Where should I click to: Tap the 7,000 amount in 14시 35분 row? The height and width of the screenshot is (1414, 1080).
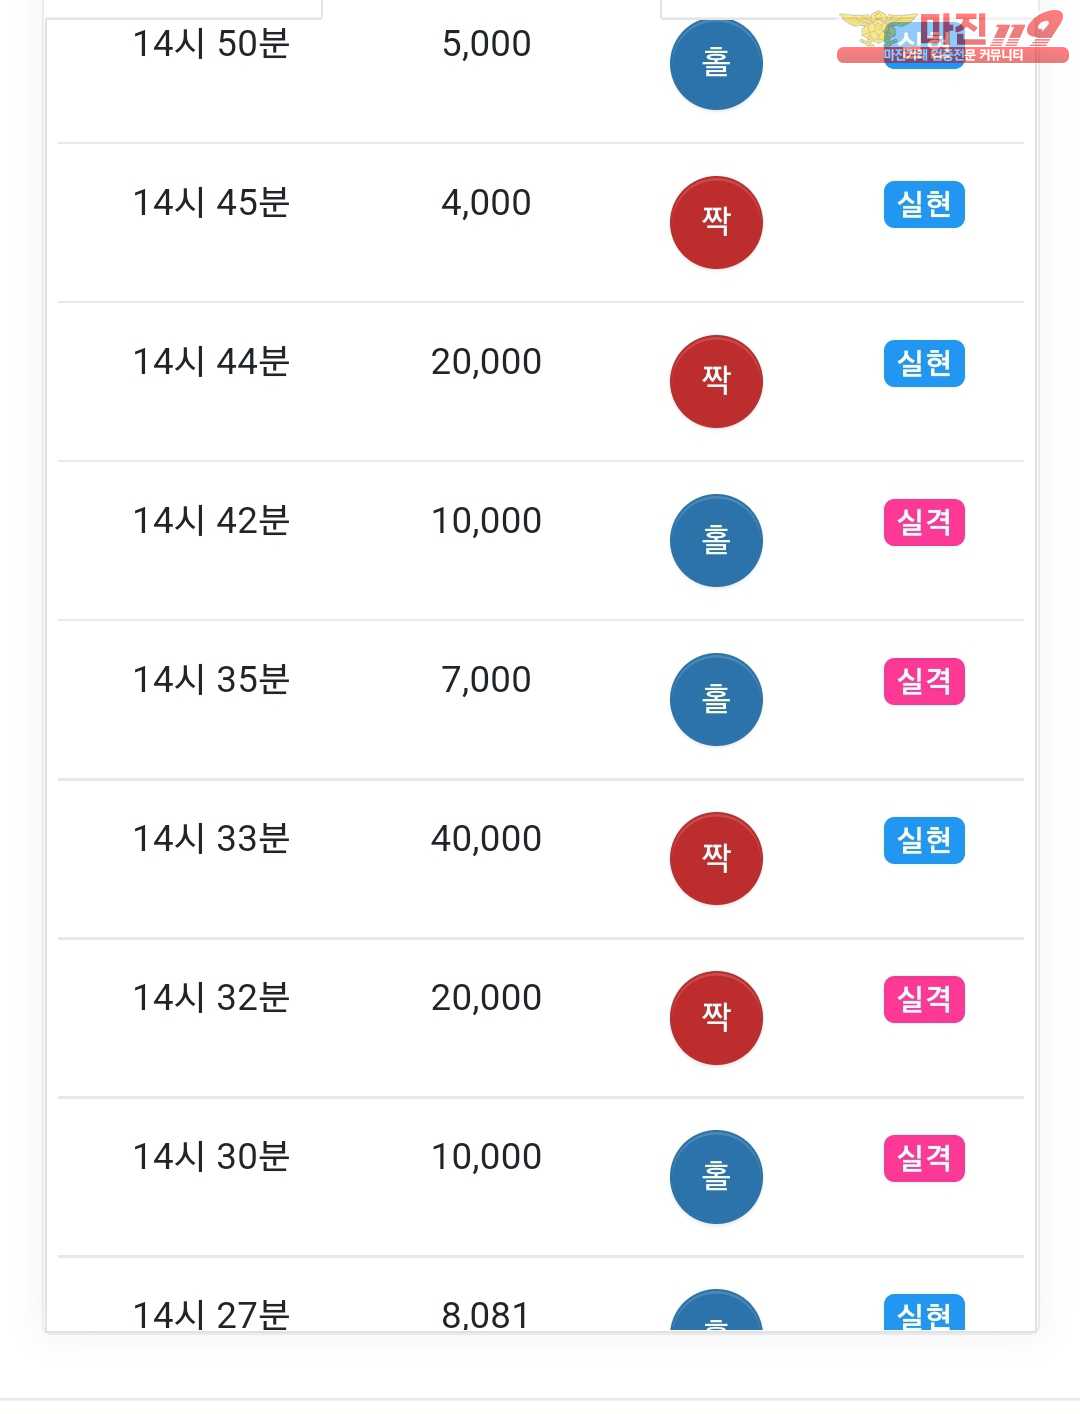click(x=486, y=679)
